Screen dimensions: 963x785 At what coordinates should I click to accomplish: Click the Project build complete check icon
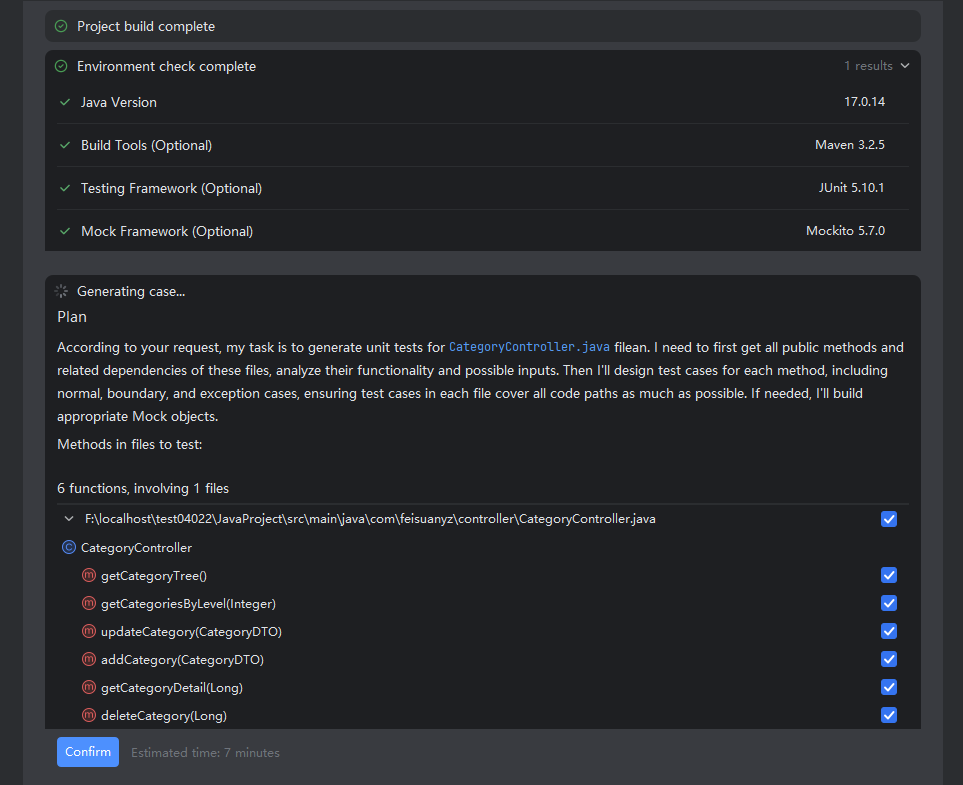(61, 26)
